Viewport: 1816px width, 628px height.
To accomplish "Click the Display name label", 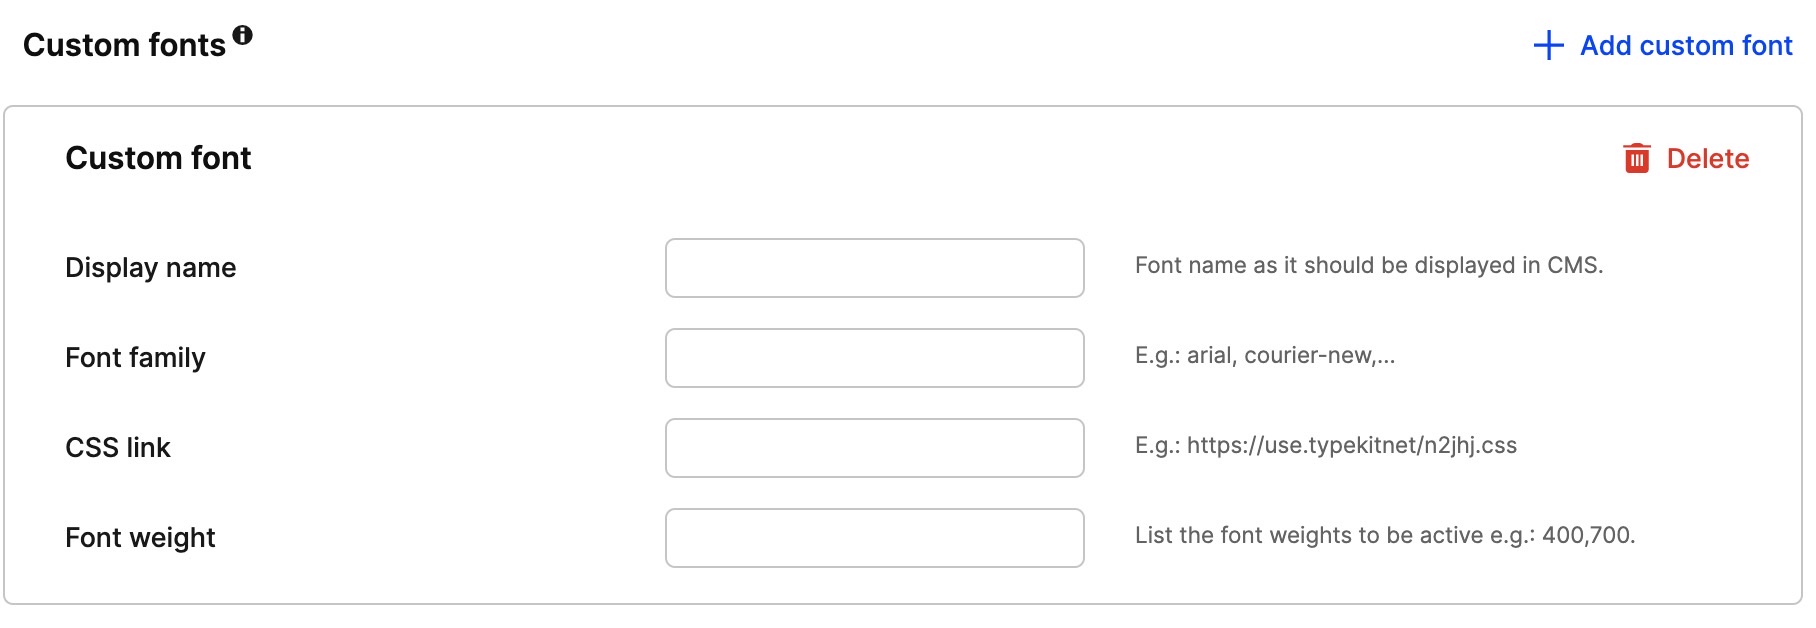I will pyautogui.click(x=151, y=268).
